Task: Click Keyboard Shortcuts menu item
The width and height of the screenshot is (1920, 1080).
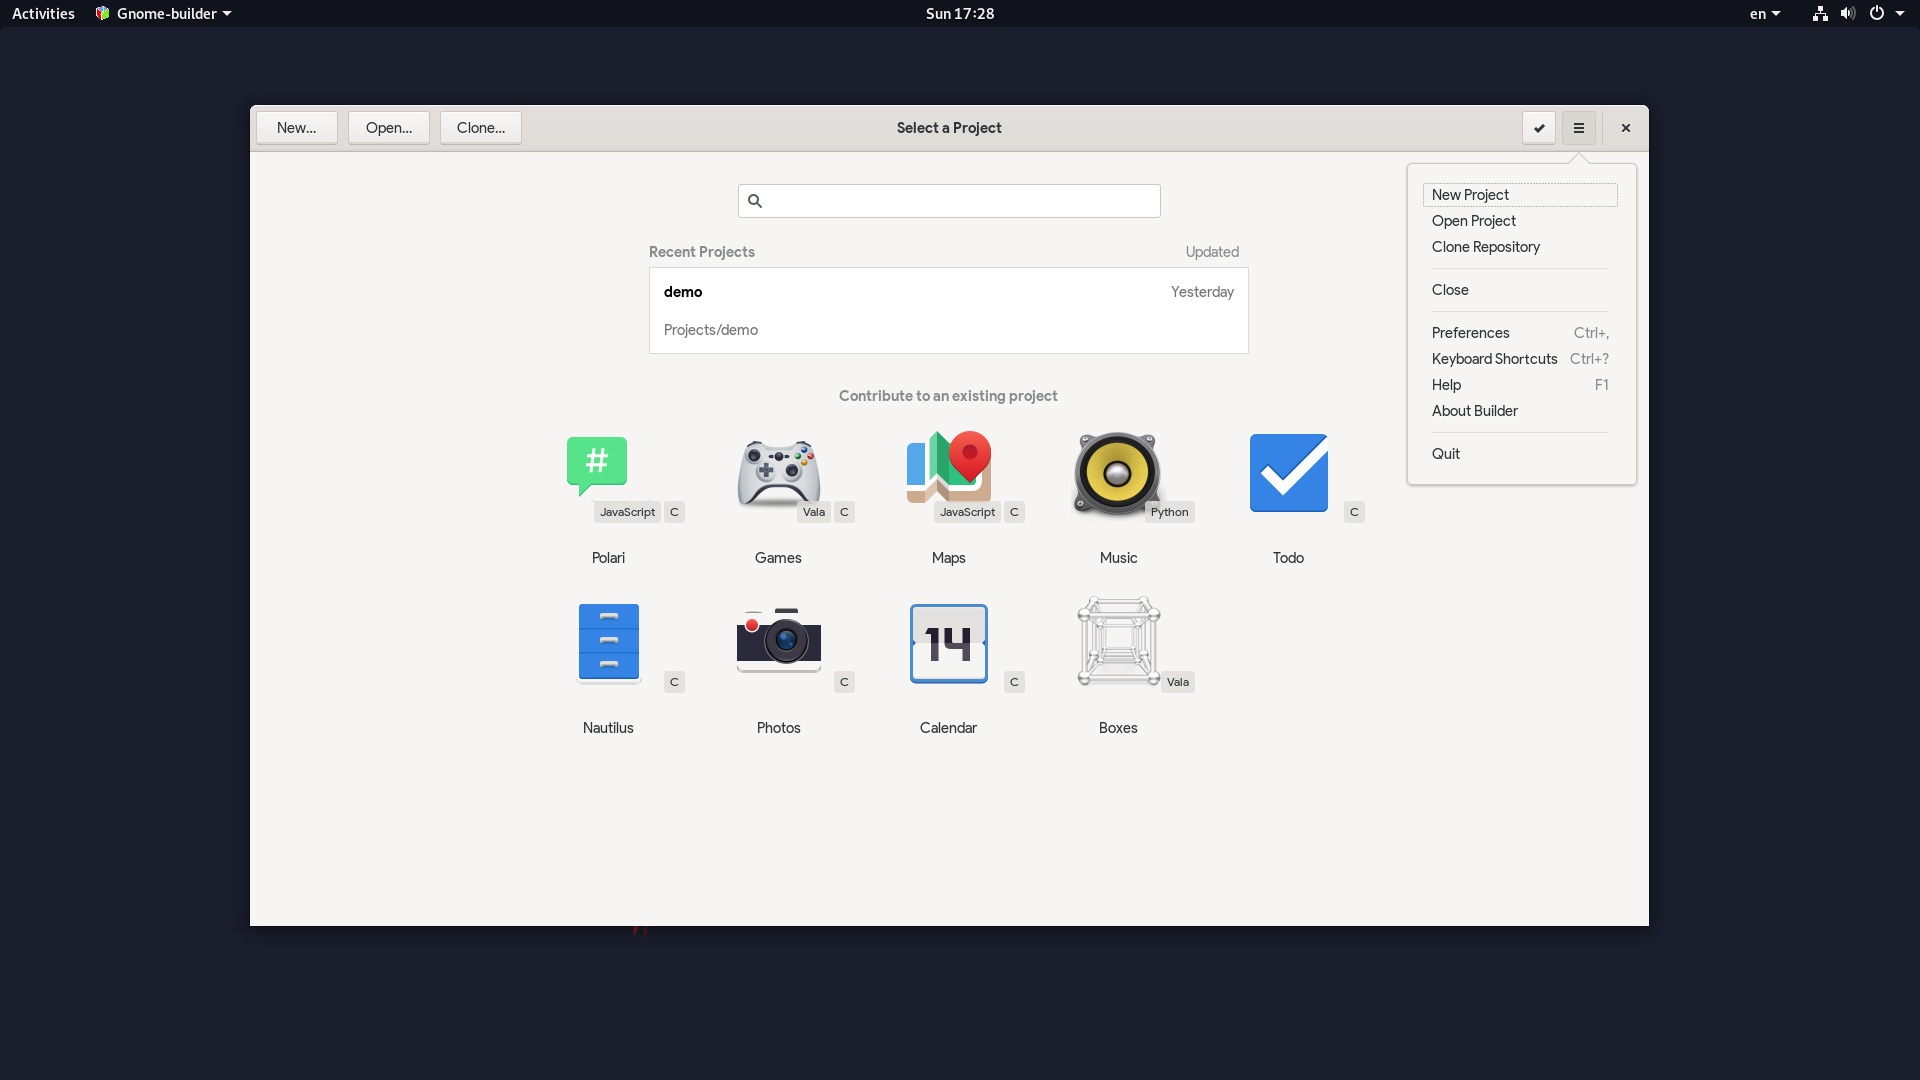Action: tap(1494, 359)
